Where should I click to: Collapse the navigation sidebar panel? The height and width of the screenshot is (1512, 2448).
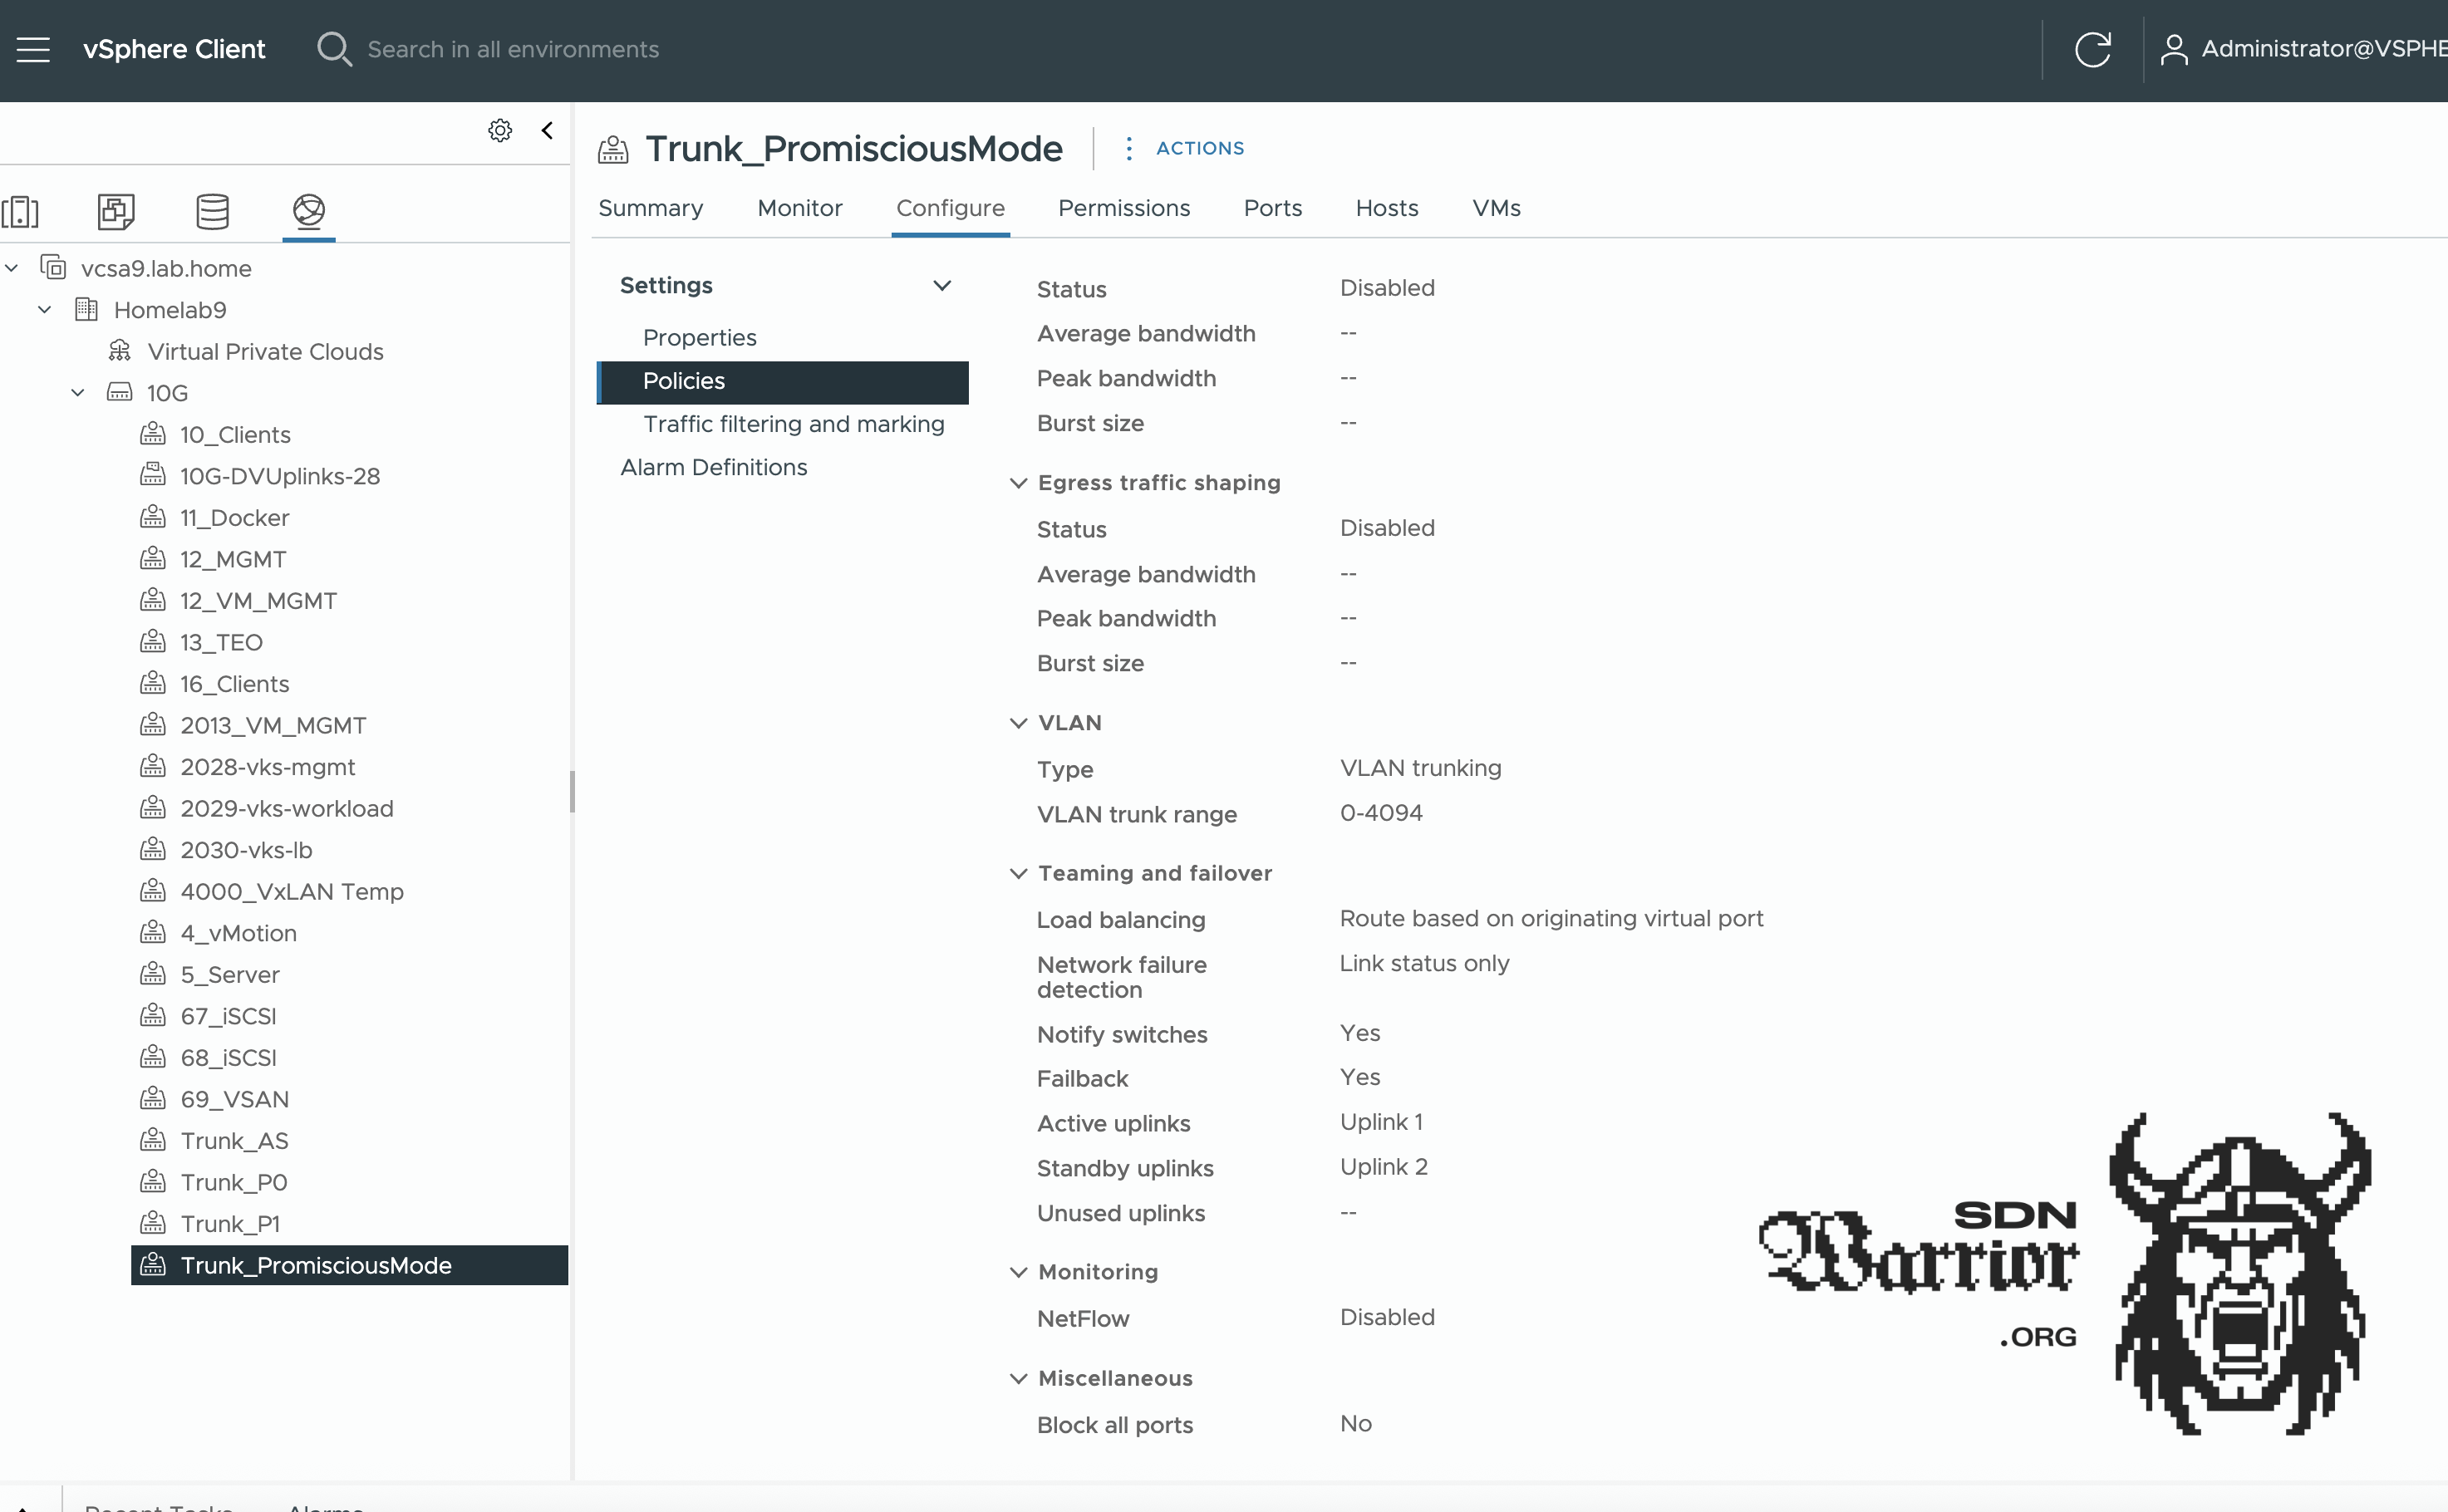pos(547,131)
